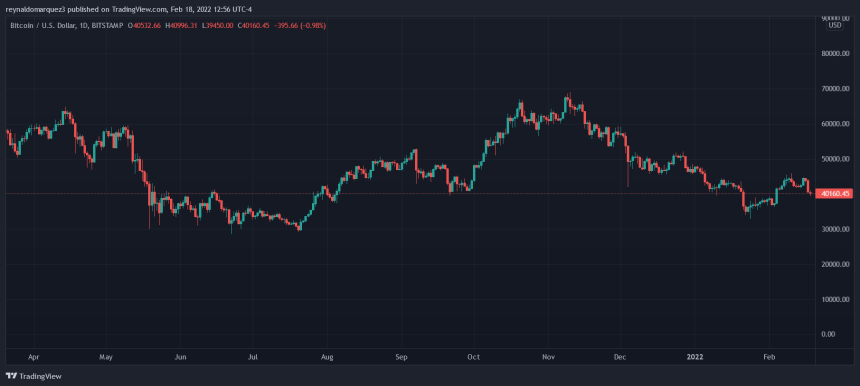The image size is (860, 386).
Task: Click the Jul label on time axis
Action: (253, 357)
